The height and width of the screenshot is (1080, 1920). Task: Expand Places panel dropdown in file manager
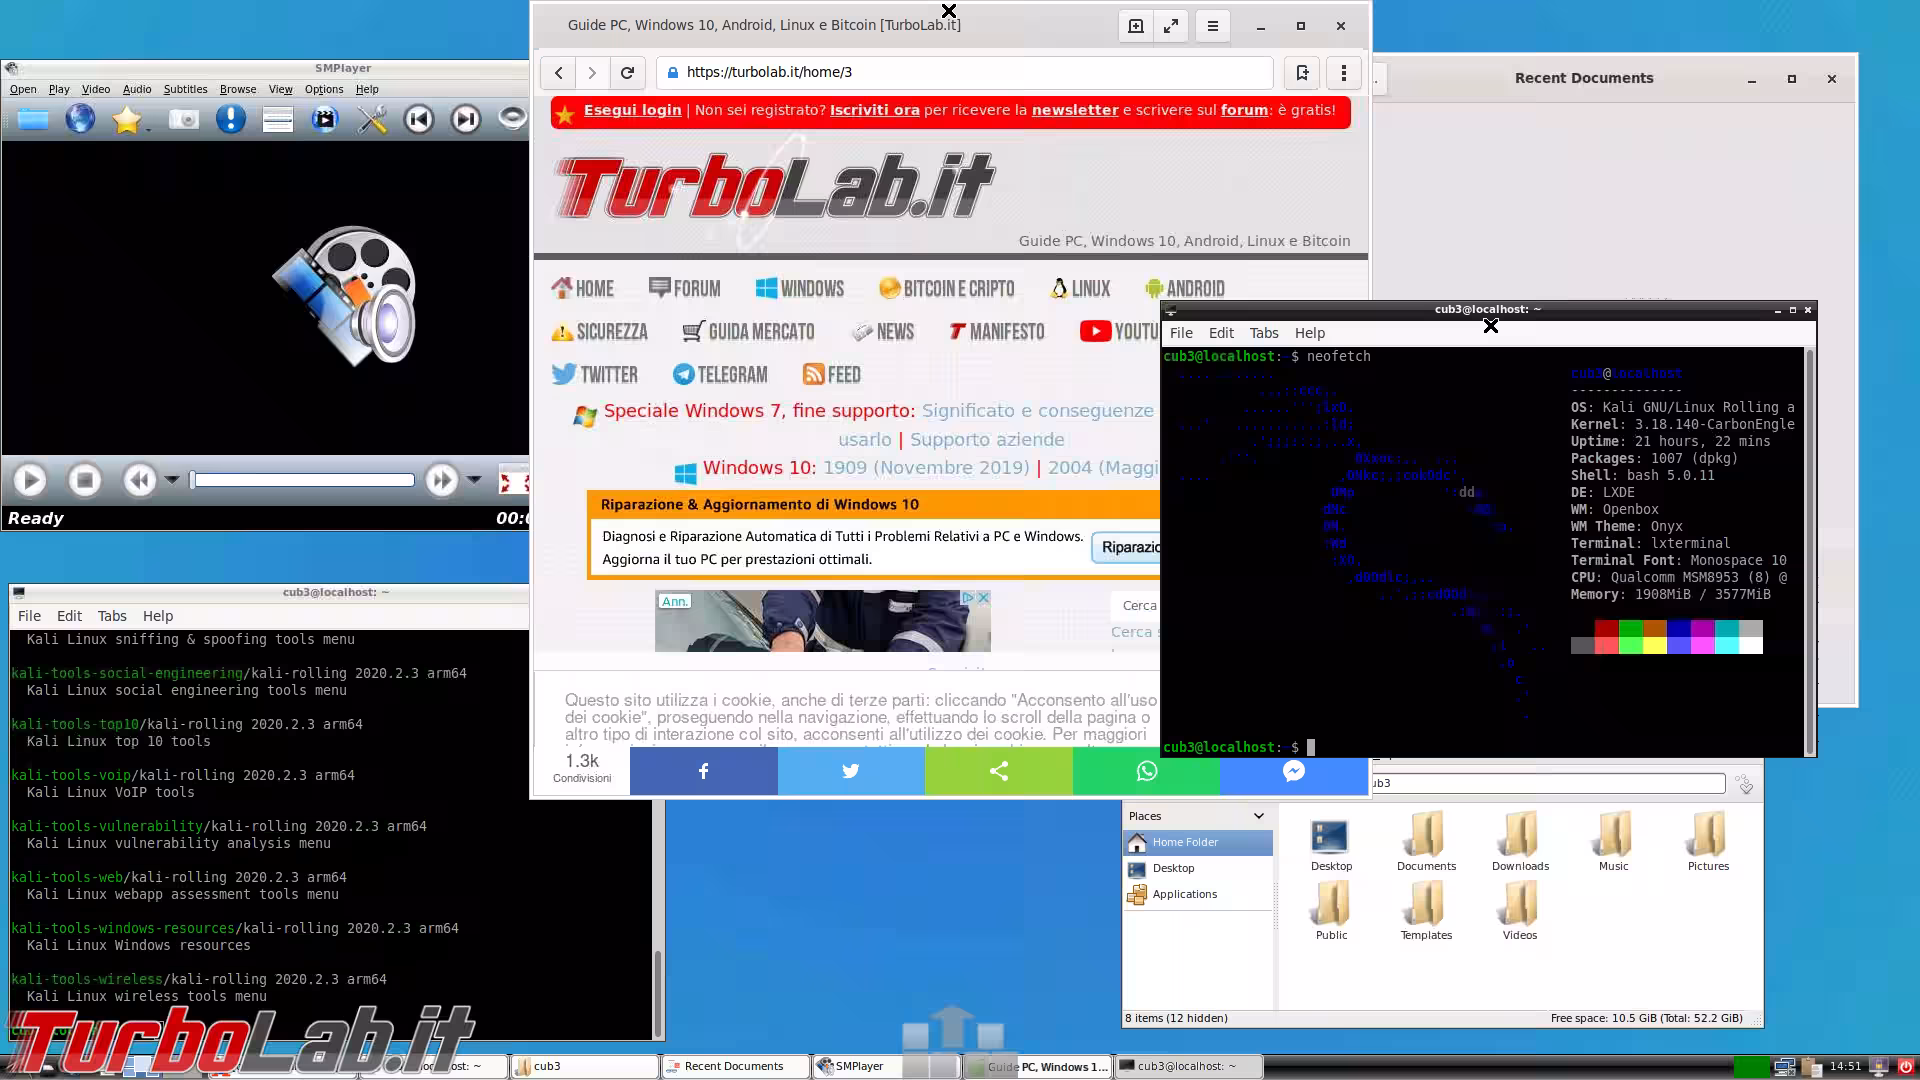pyautogui.click(x=1258, y=816)
